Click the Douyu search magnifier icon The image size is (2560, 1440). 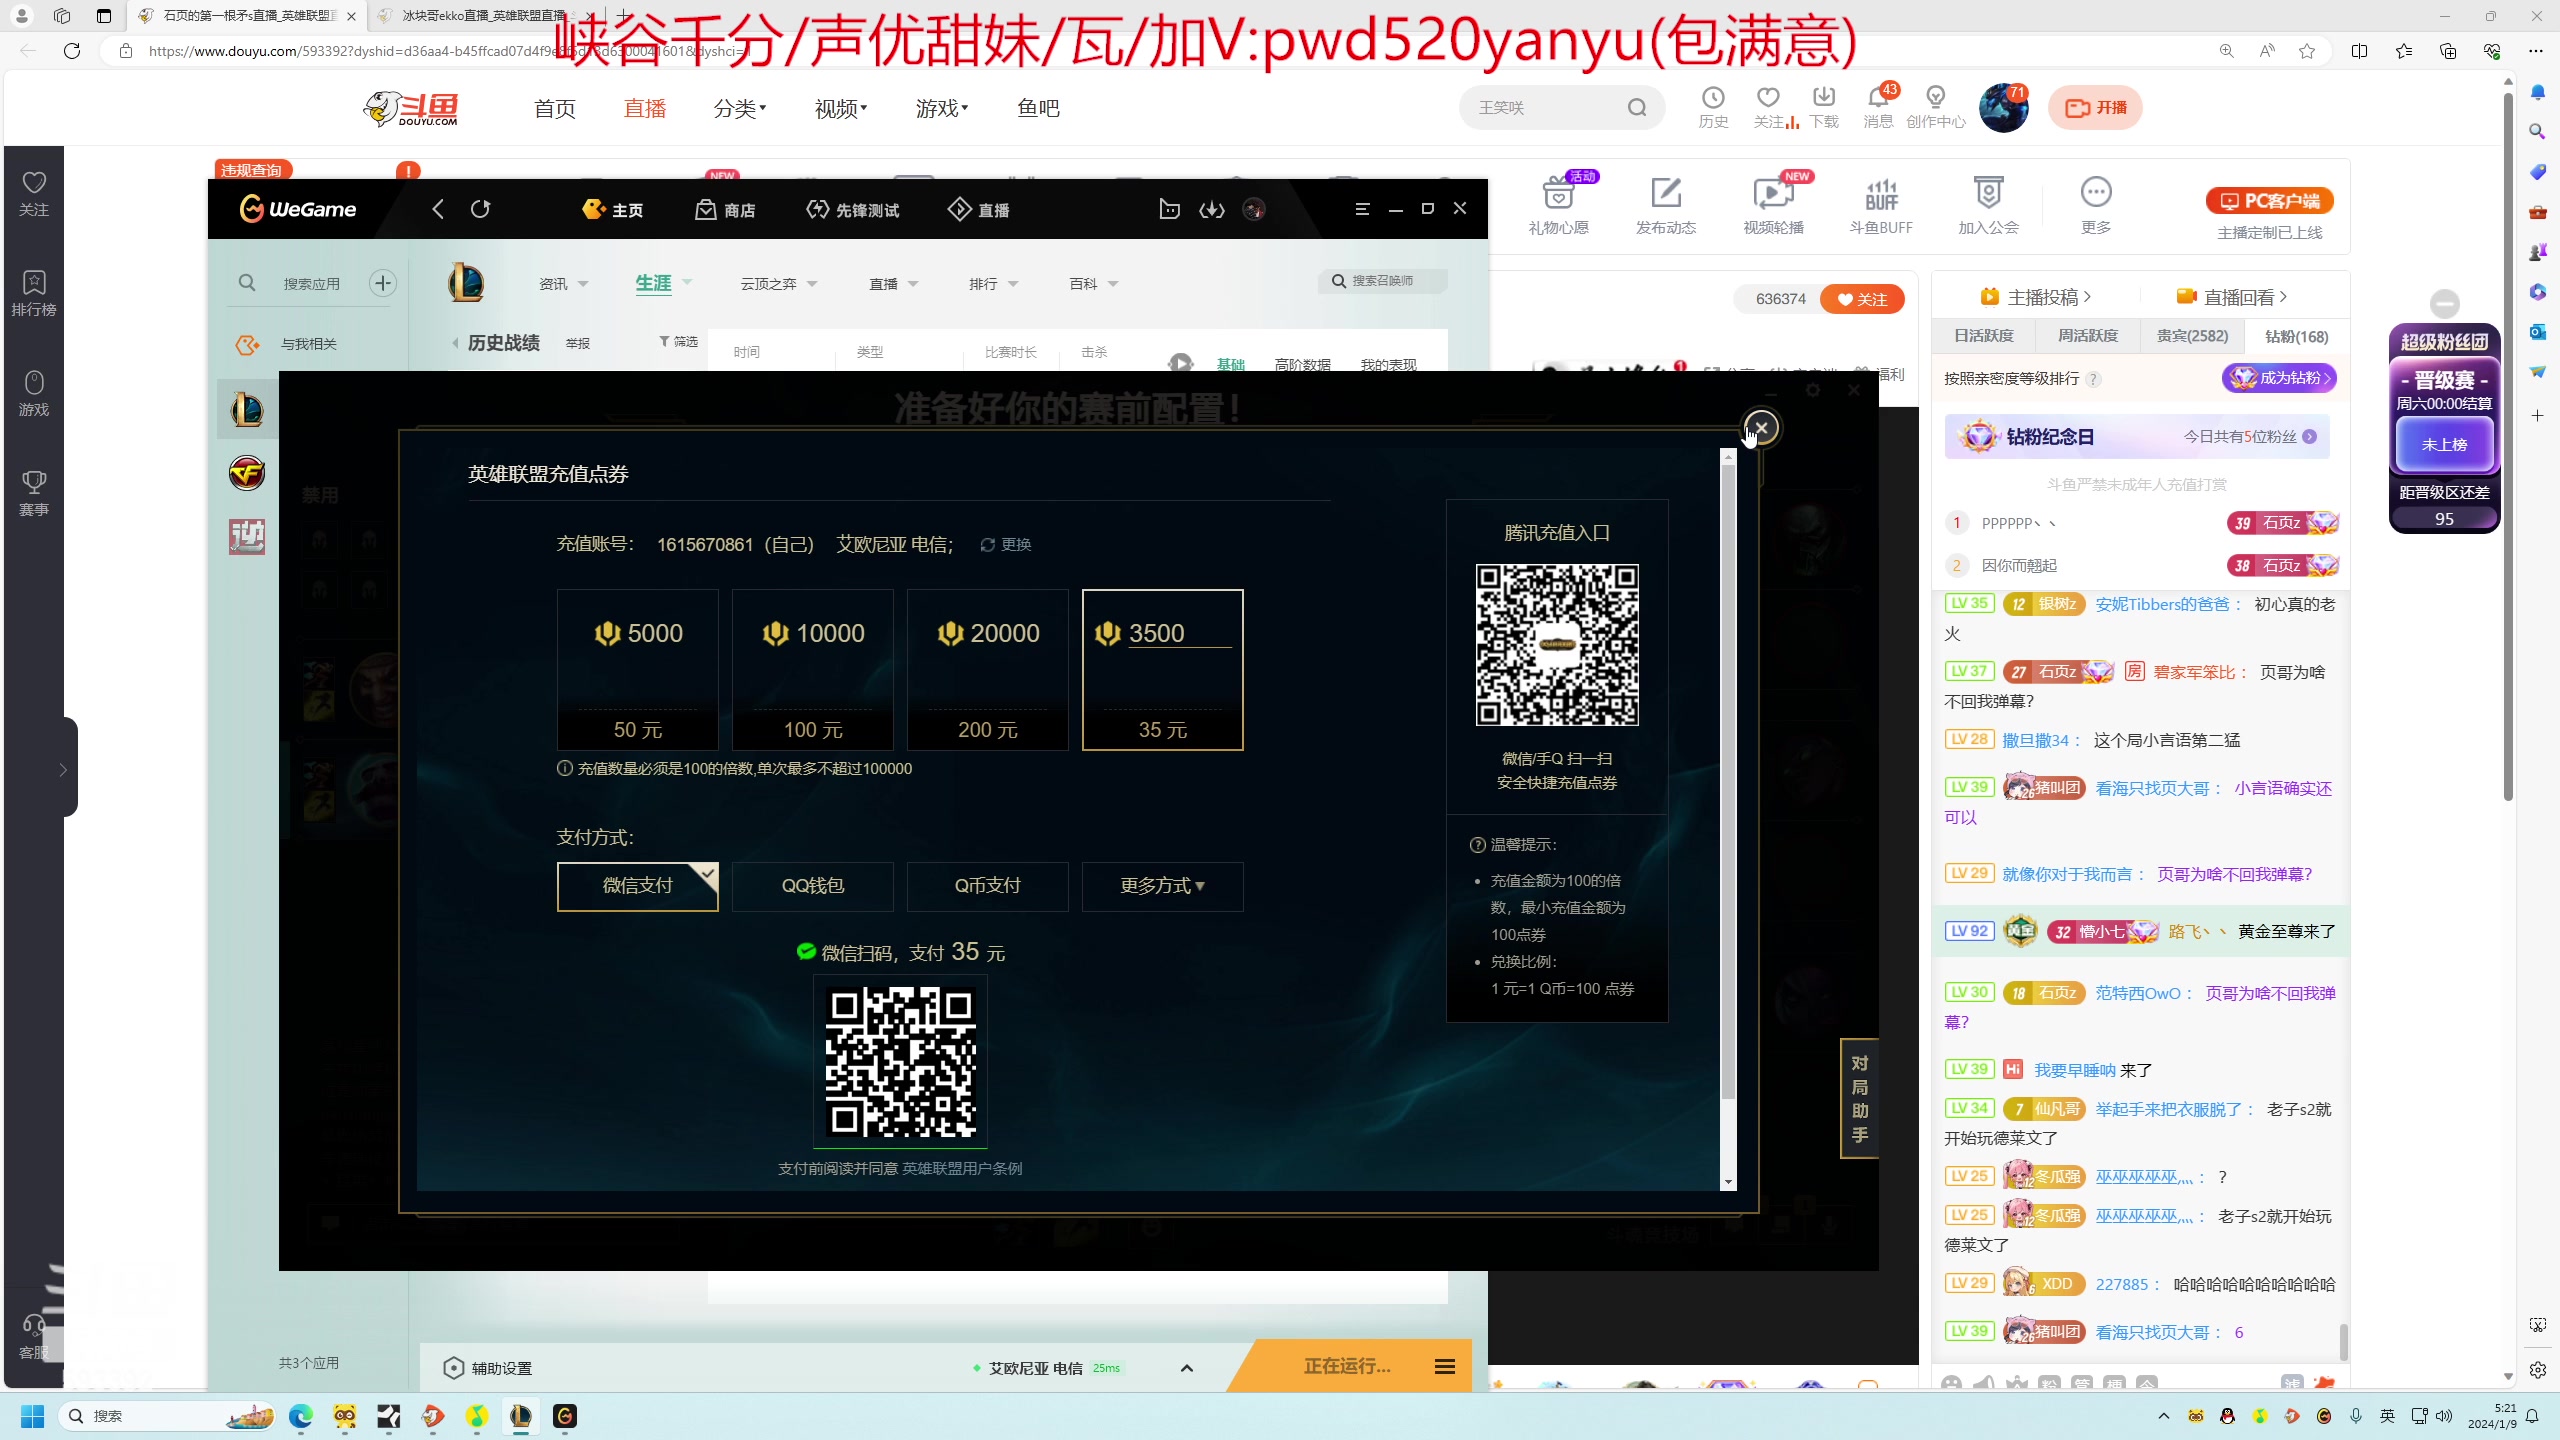[x=1637, y=107]
